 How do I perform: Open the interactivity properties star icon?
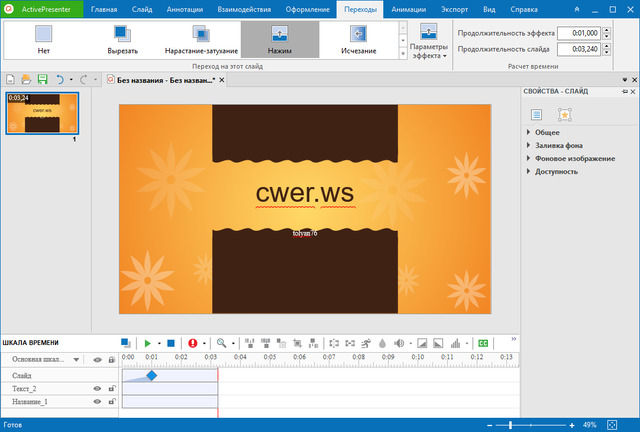[564, 115]
